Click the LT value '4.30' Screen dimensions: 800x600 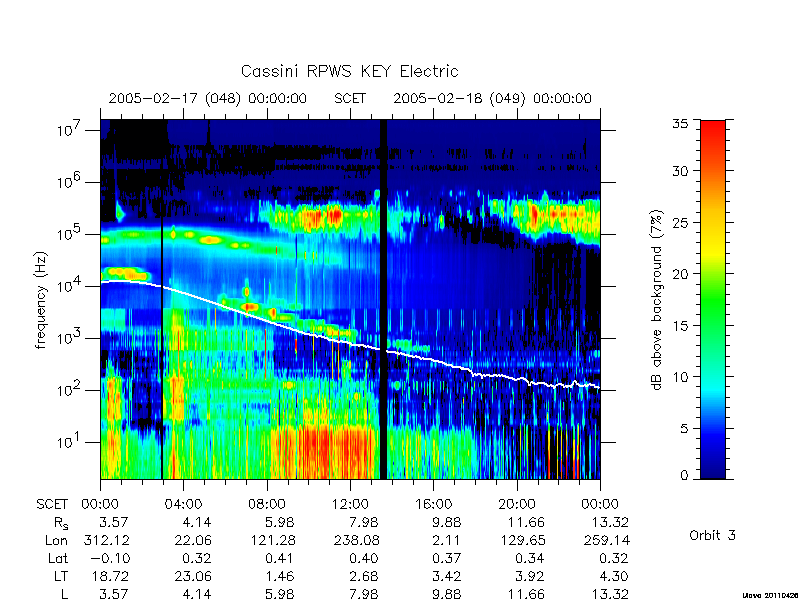click(x=613, y=576)
